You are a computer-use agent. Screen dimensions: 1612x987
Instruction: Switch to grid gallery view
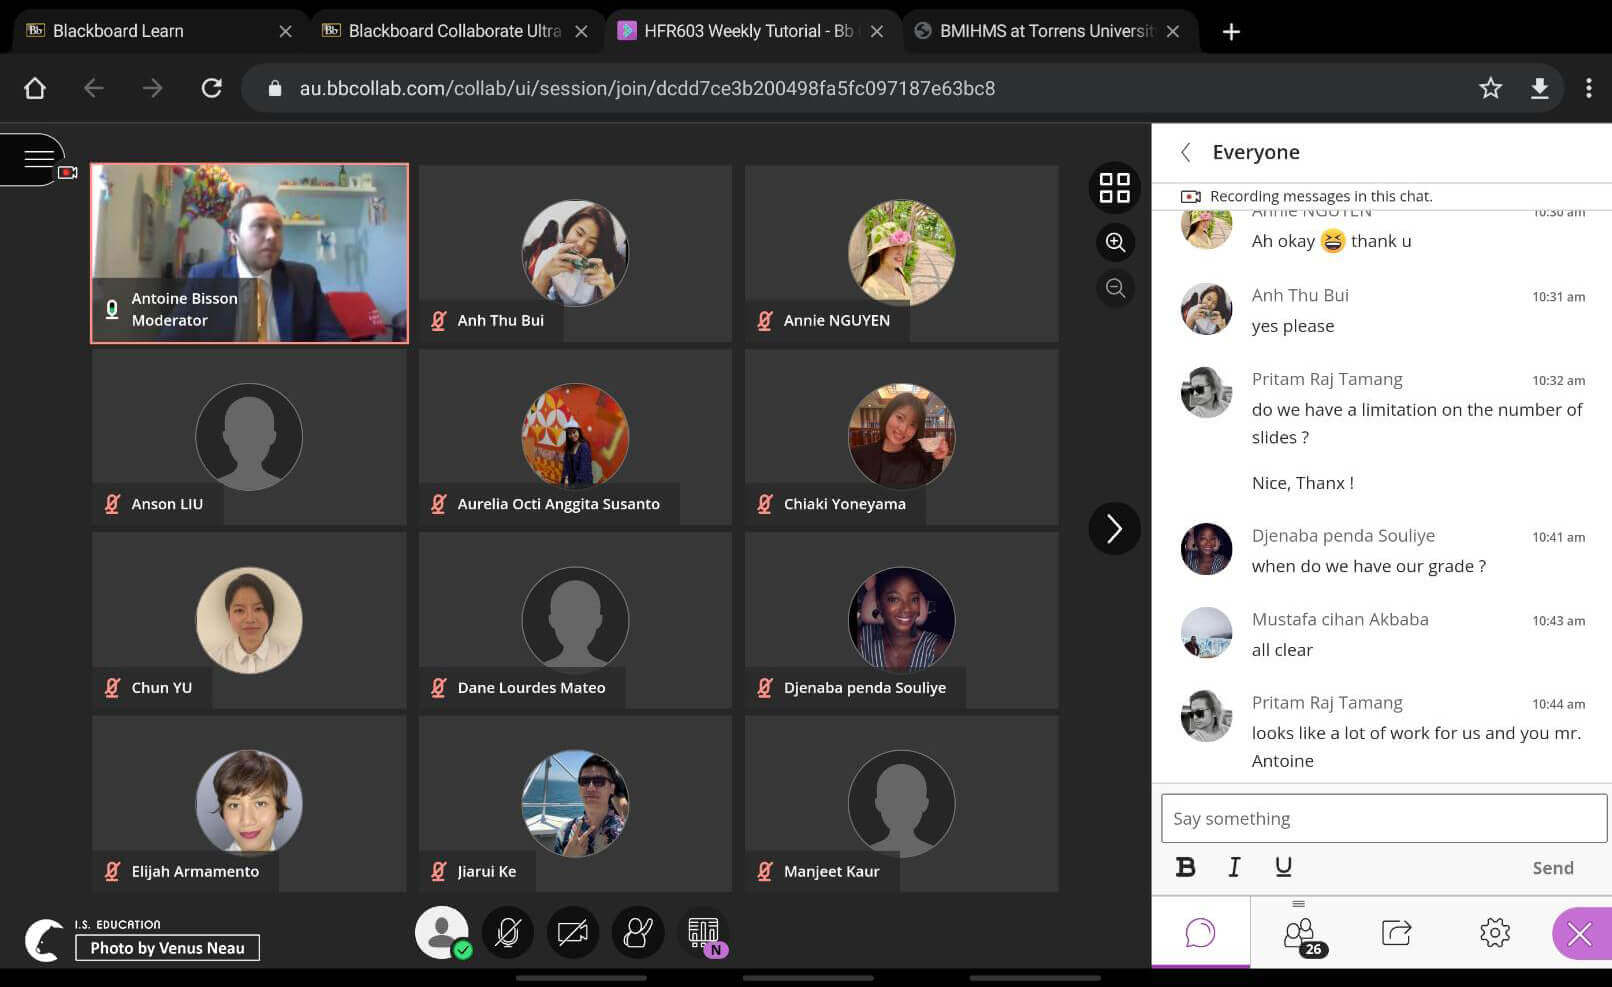(1114, 188)
